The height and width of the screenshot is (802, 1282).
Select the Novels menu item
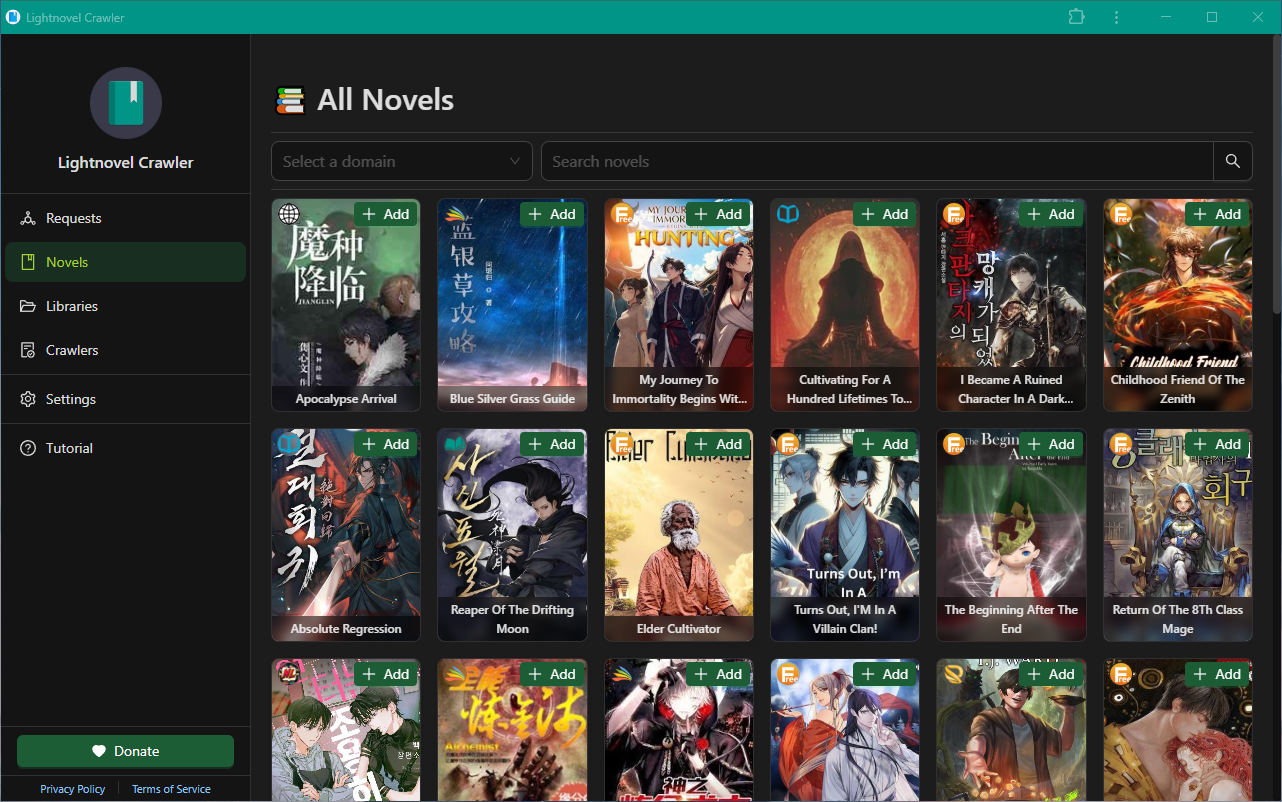pyautogui.click(x=126, y=262)
